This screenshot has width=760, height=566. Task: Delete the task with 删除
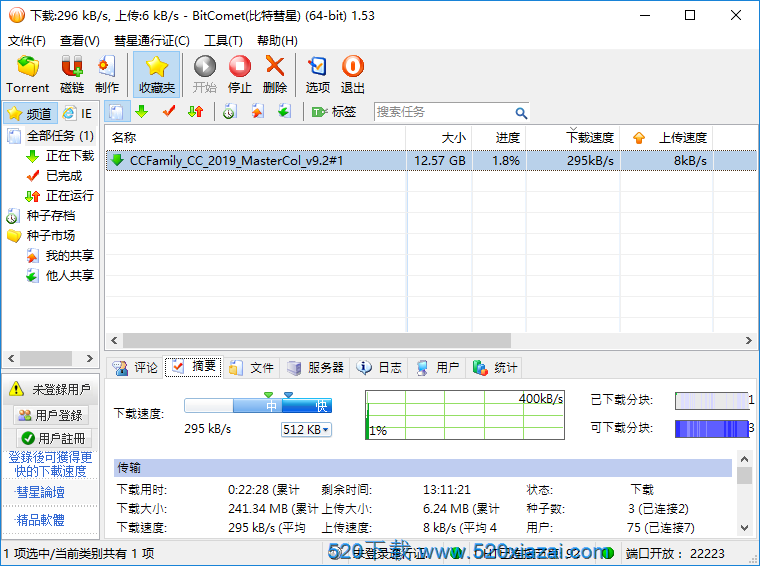pyautogui.click(x=275, y=75)
